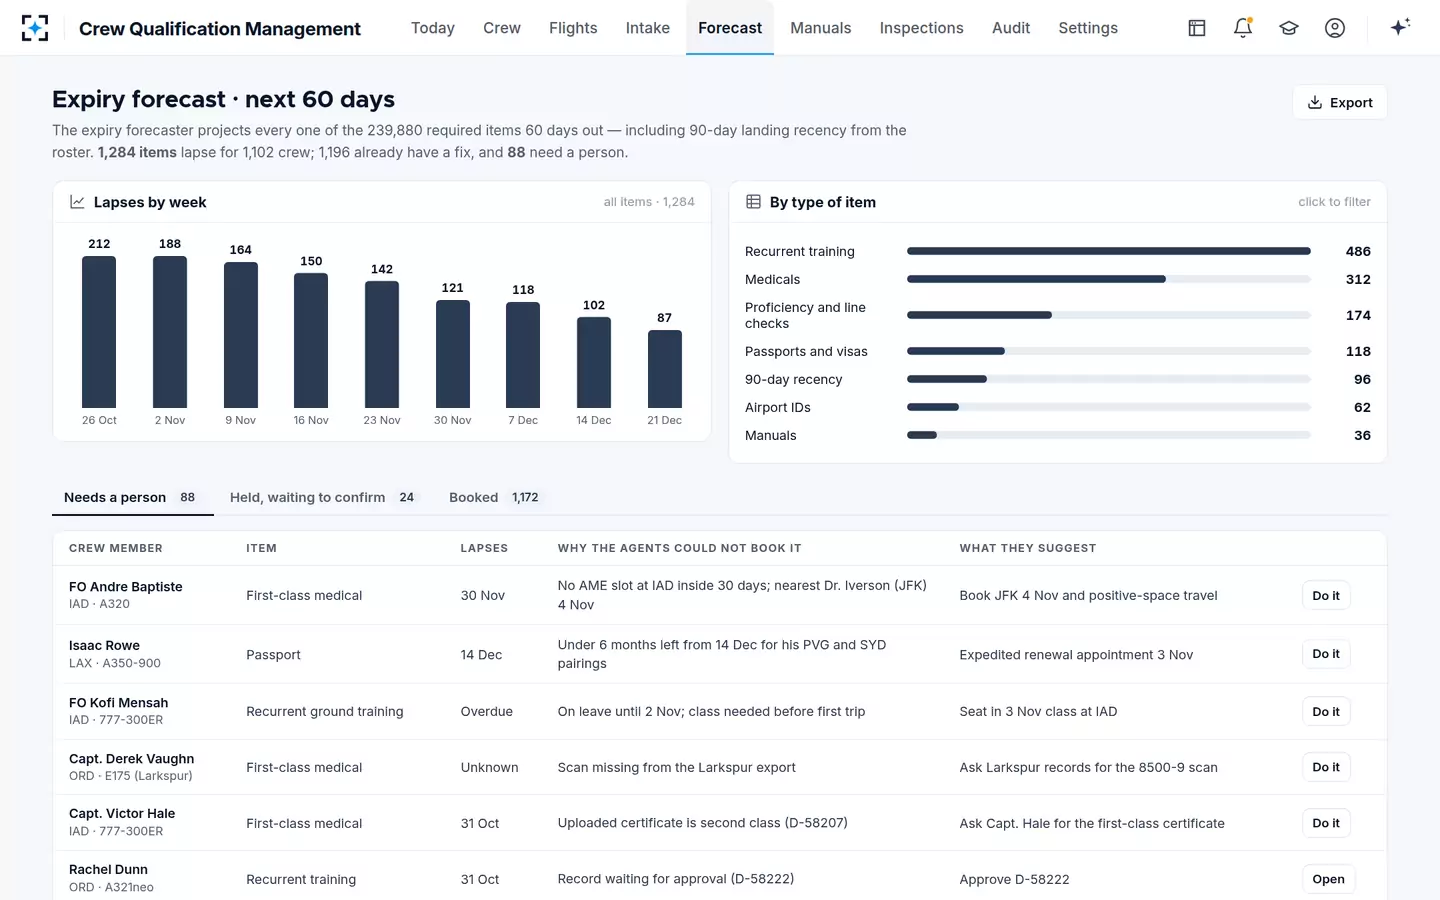Click the chart icon beside Lapses by week
The width and height of the screenshot is (1440, 900).
click(77, 202)
